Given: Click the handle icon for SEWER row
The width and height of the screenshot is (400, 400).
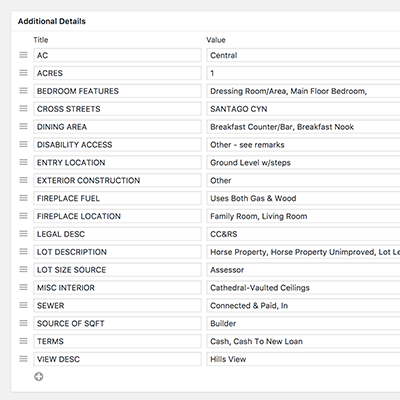Looking at the screenshot, I should tap(23, 305).
